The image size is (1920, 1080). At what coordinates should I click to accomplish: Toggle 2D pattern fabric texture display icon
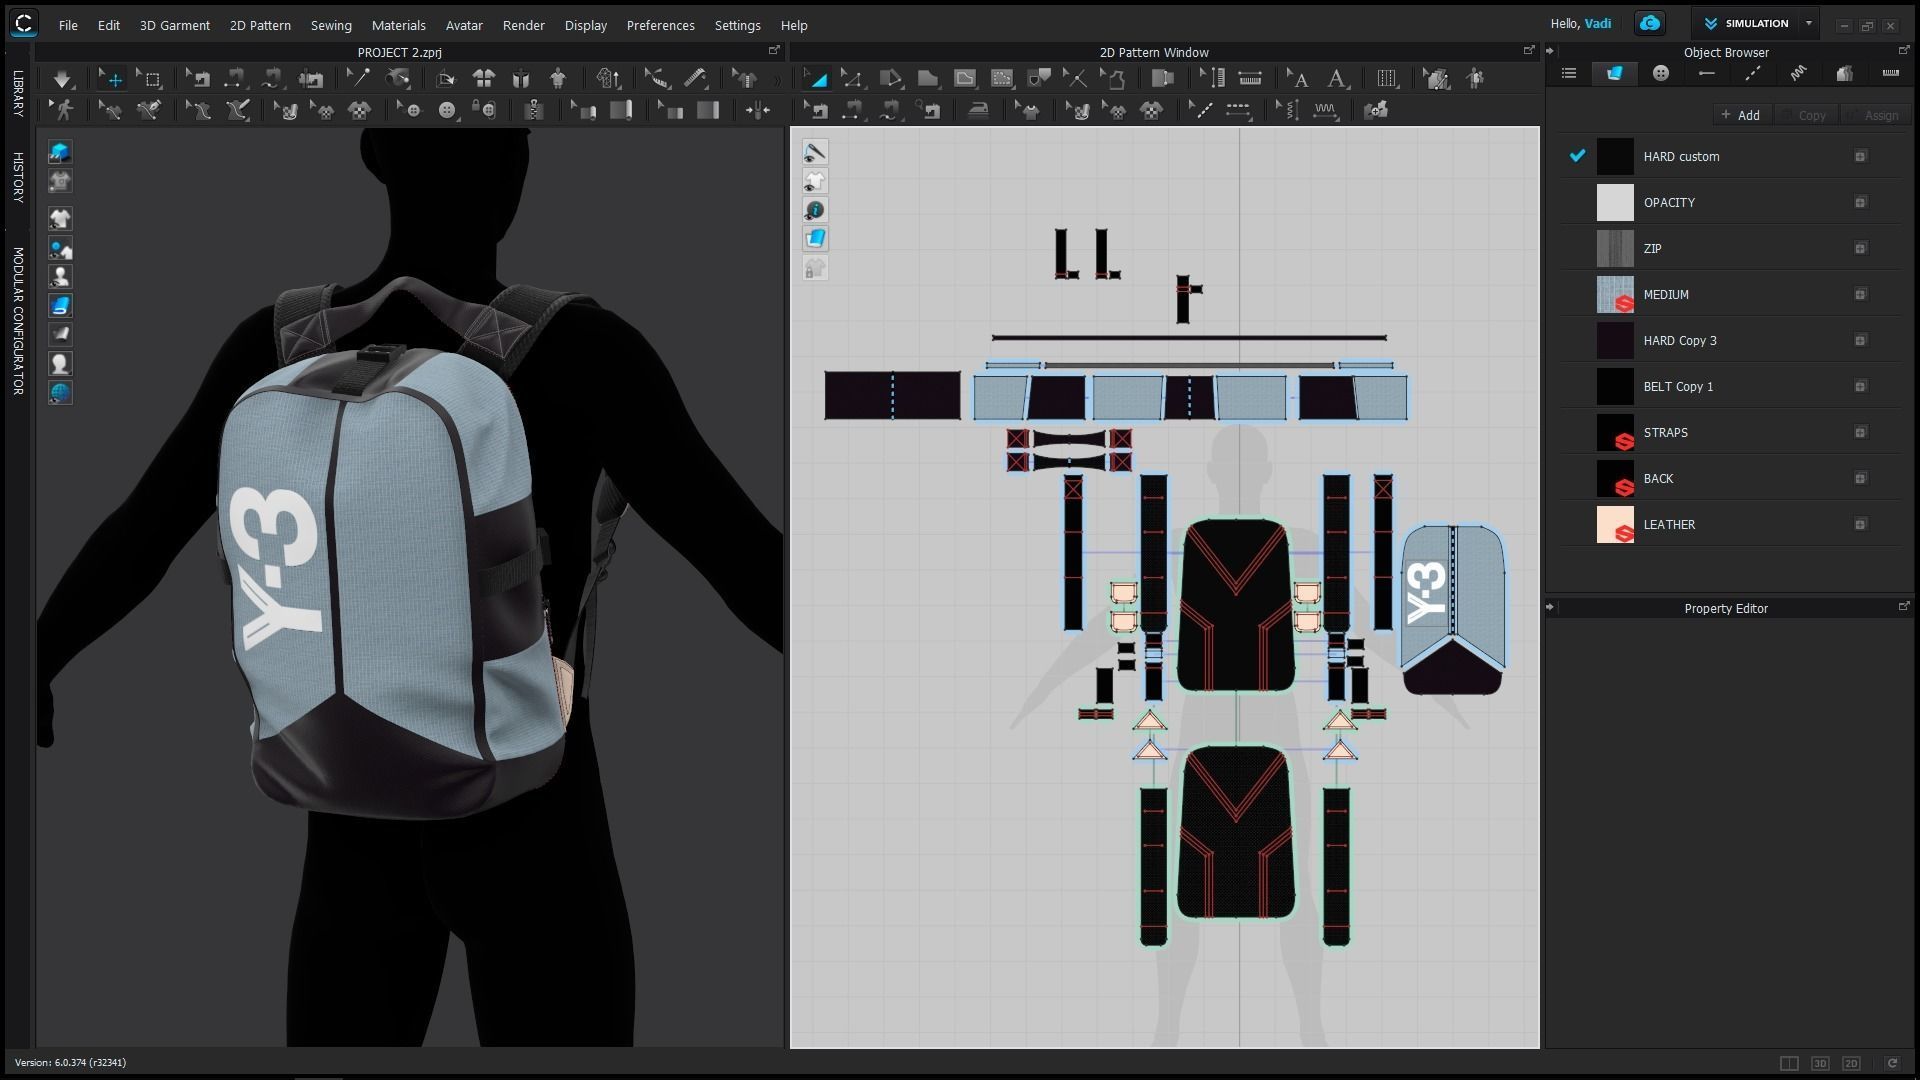[x=815, y=238]
